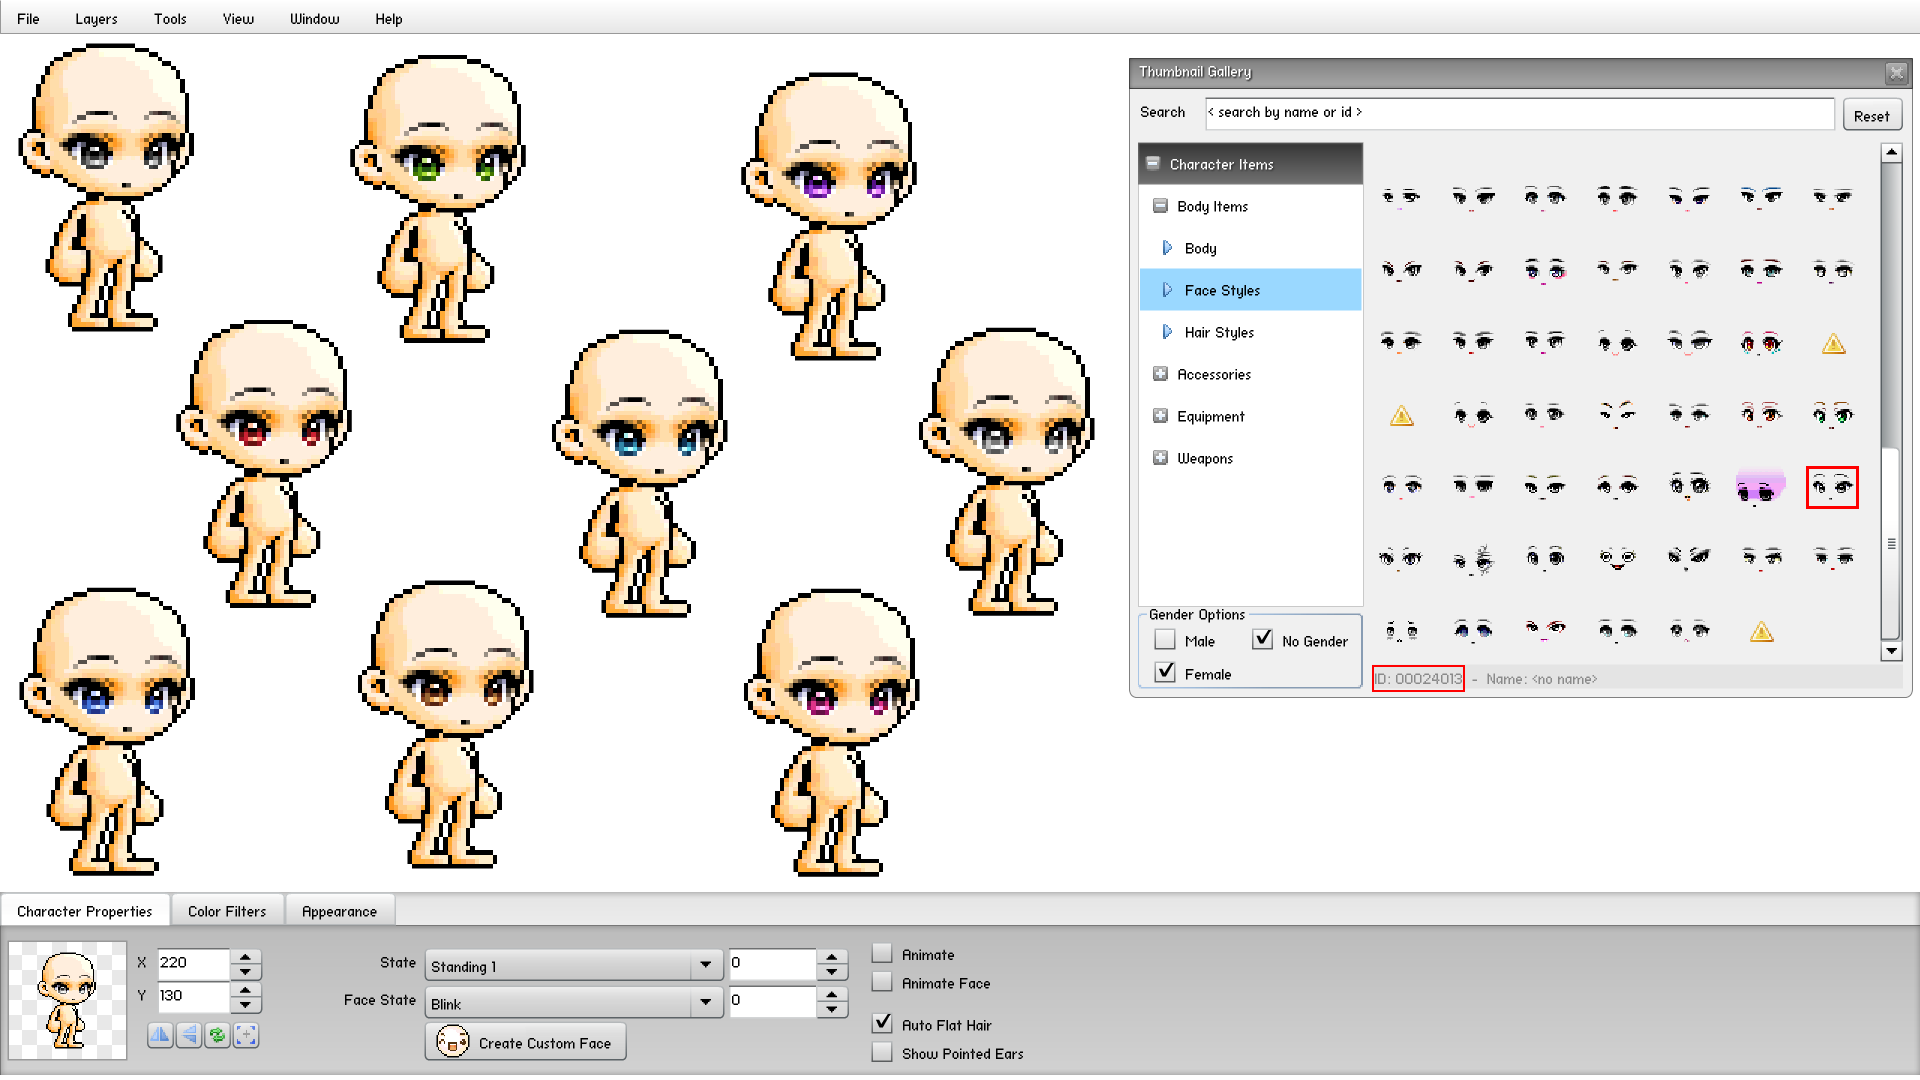Uncheck the No Gender option
Screen dimensions: 1920x1080
1263,640
